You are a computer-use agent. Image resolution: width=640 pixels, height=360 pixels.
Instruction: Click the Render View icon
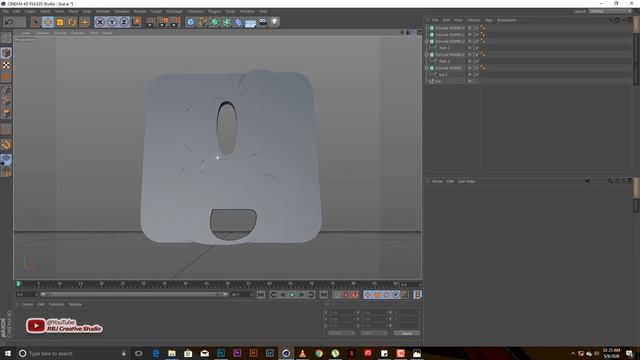151,22
